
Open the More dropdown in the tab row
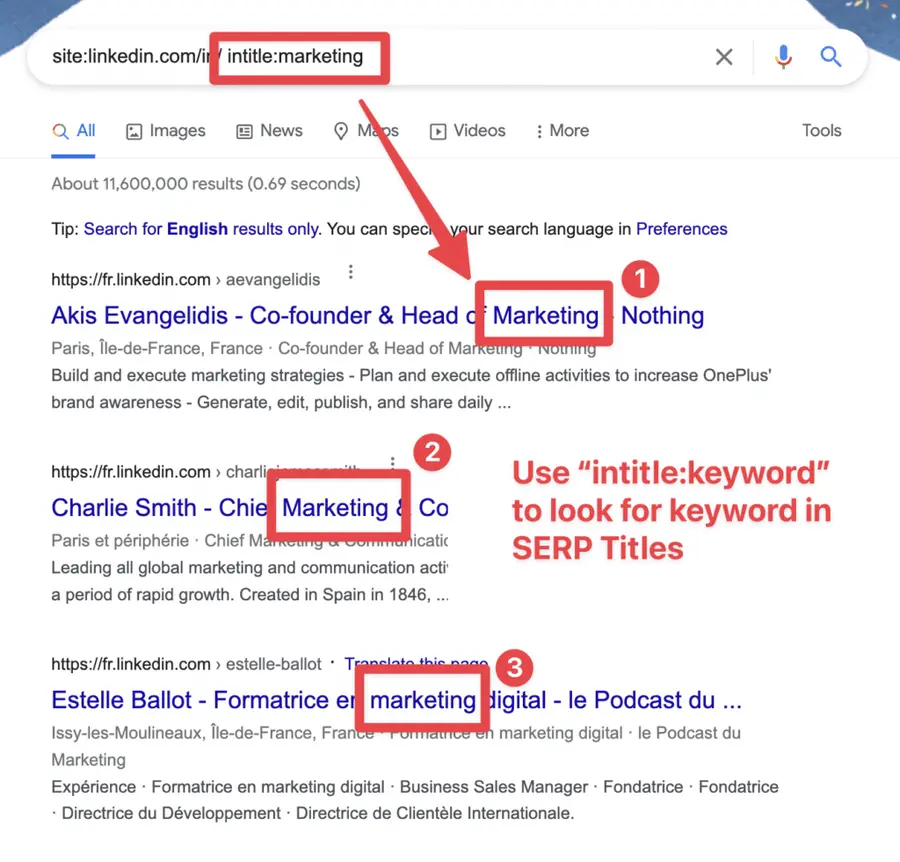pyautogui.click(x=562, y=130)
